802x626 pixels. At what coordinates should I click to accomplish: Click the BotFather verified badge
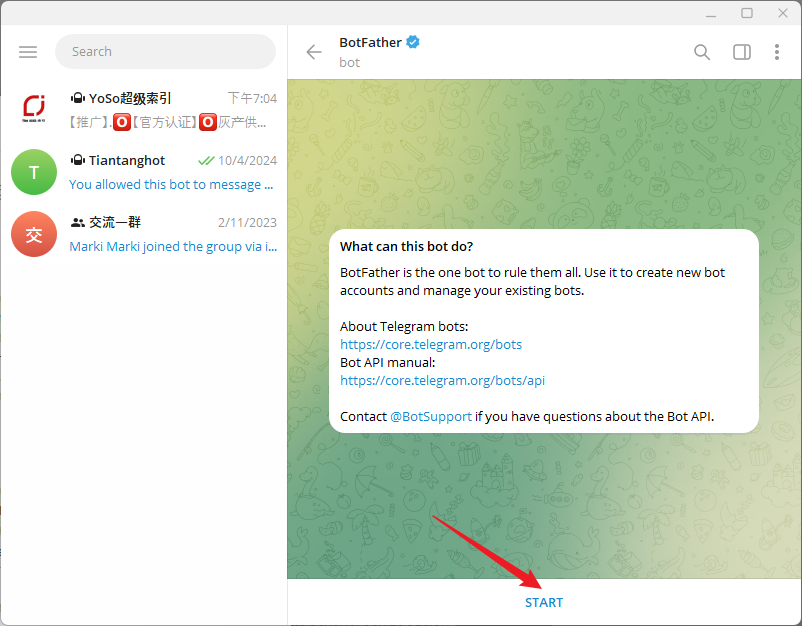point(412,43)
